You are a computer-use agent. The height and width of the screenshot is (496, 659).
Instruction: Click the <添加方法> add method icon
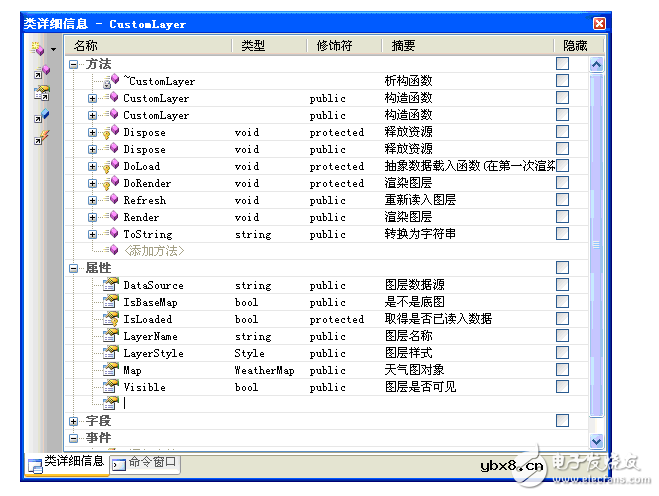click(x=112, y=250)
